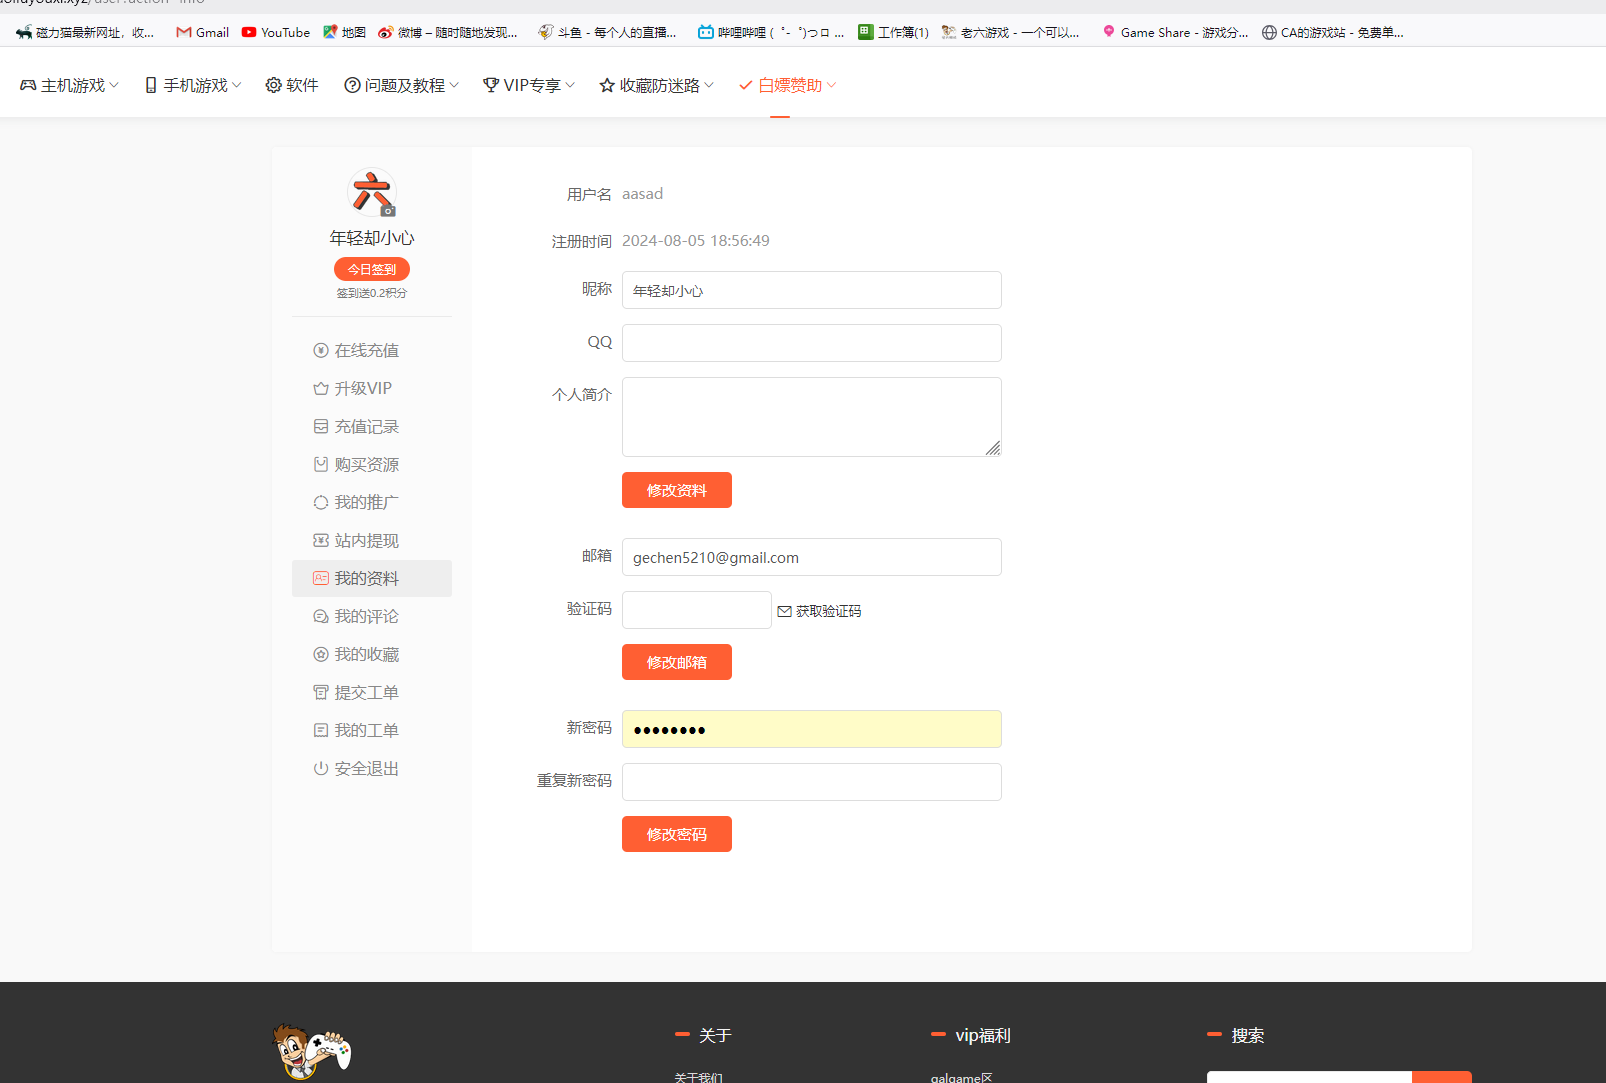
Task: Expand the 主机游戏 dropdown menu
Action: [70, 86]
